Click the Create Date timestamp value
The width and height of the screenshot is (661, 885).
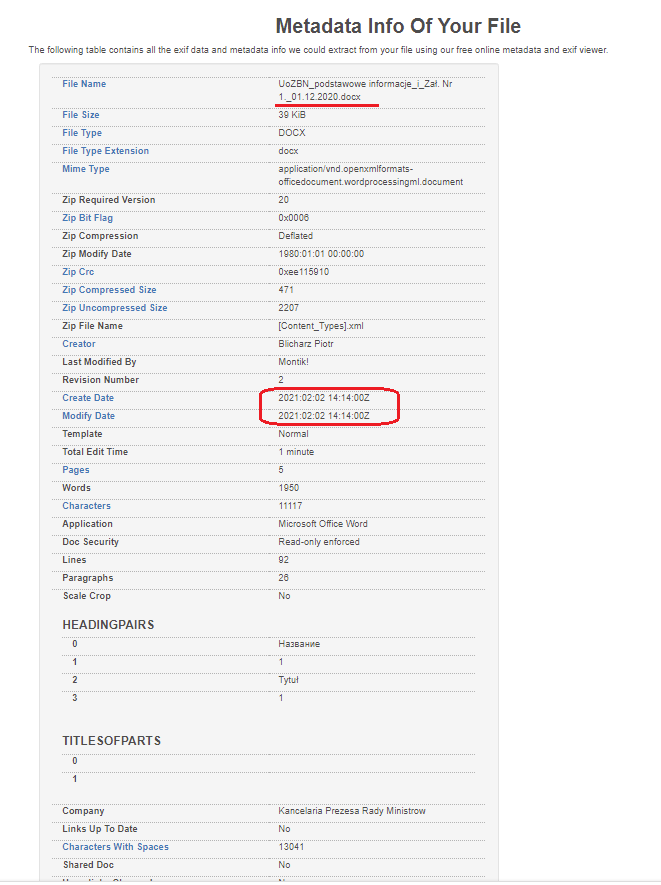tap(323, 398)
